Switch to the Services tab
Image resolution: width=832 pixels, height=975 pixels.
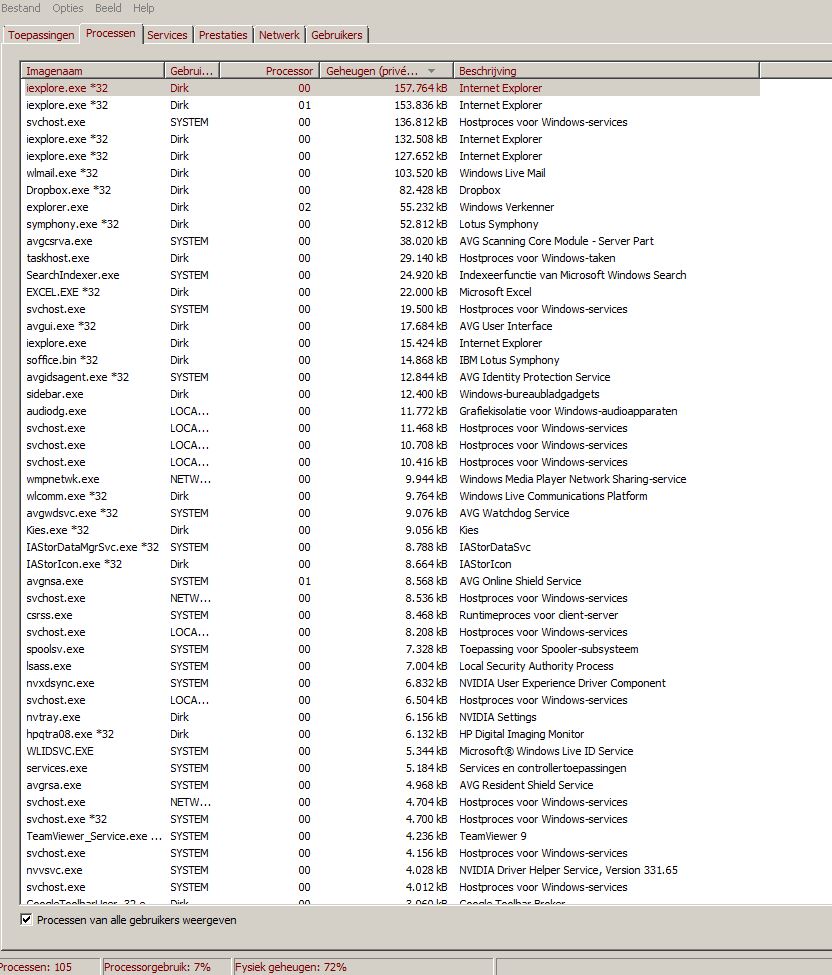tap(167, 35)
